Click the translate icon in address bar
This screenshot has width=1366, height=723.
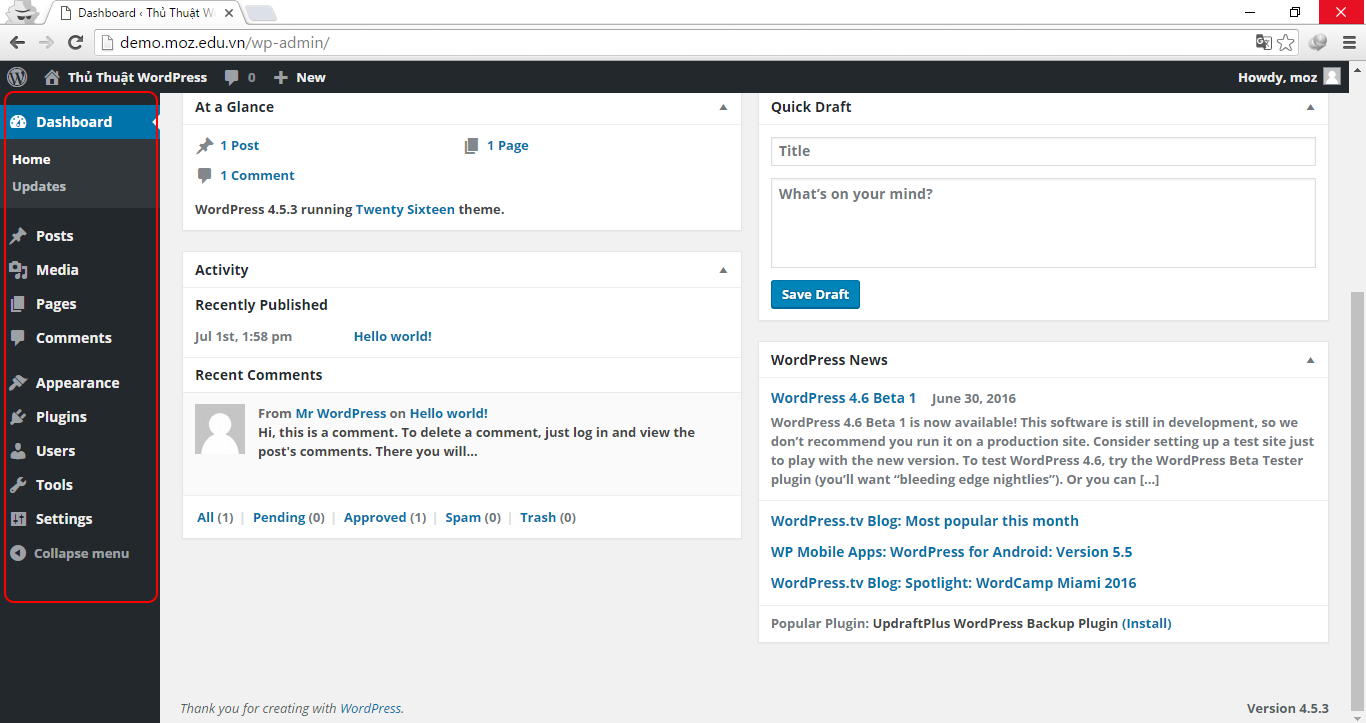(1264, 42)
